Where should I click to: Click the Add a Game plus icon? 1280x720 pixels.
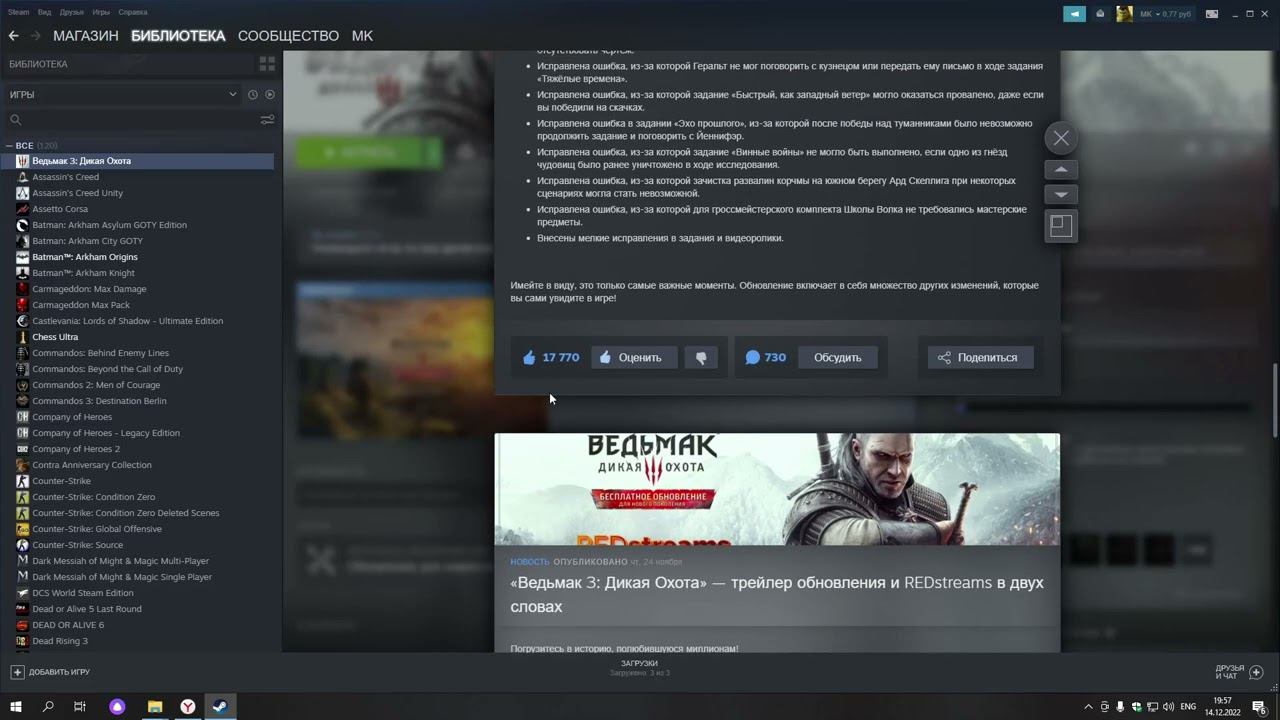(x=17, y=672)
